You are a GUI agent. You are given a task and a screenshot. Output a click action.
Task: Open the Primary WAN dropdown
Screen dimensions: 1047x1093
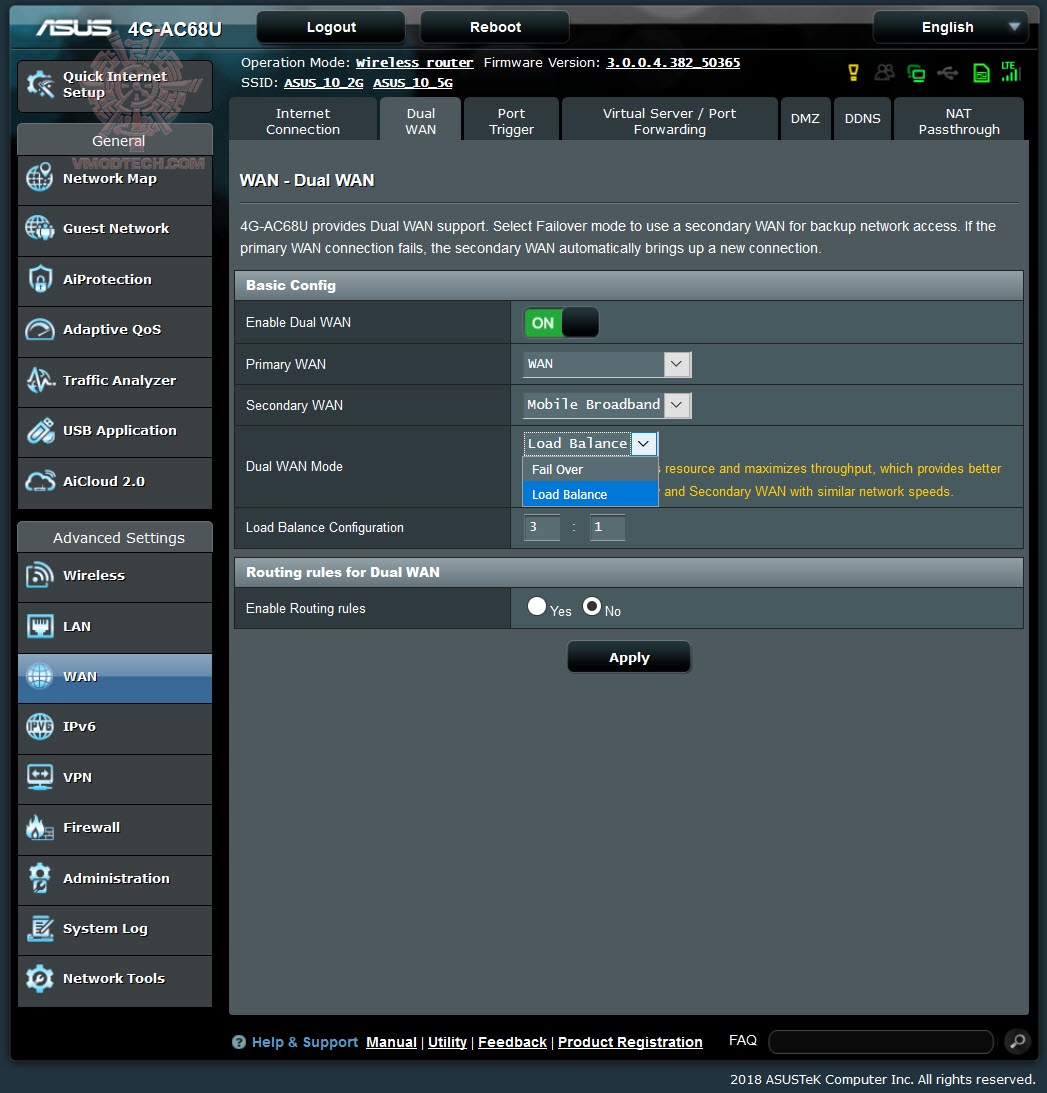[607, 364]
